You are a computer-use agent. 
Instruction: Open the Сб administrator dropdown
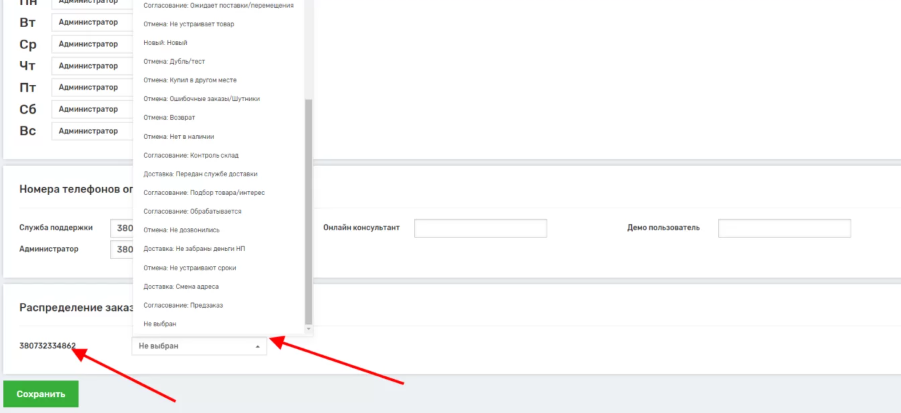(x=92, y=109)
